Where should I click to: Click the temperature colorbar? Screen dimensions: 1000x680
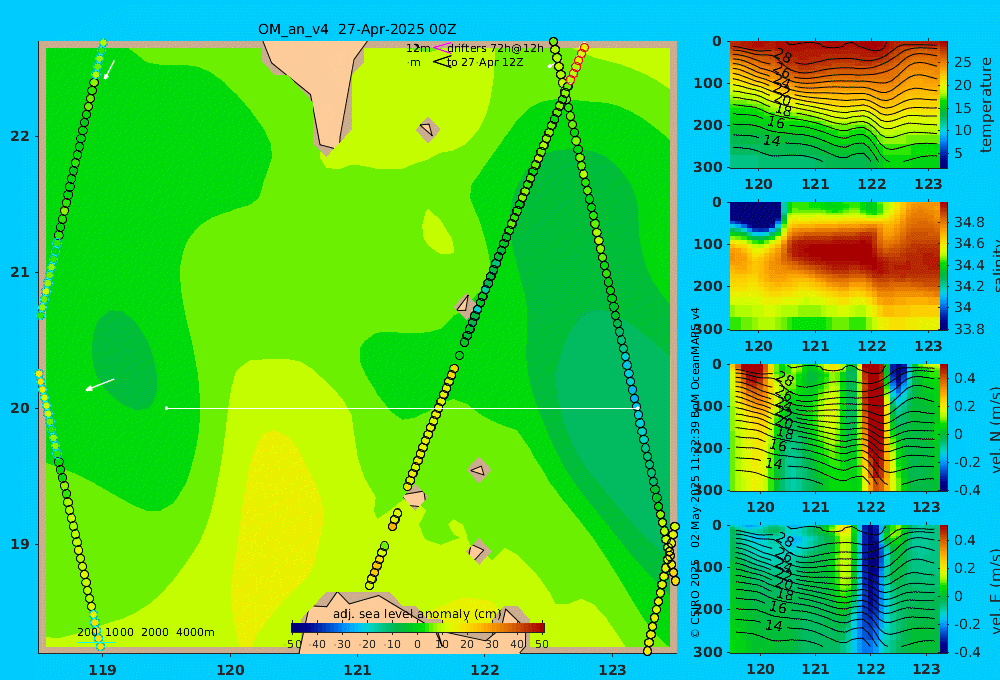(x=943, y=105)
